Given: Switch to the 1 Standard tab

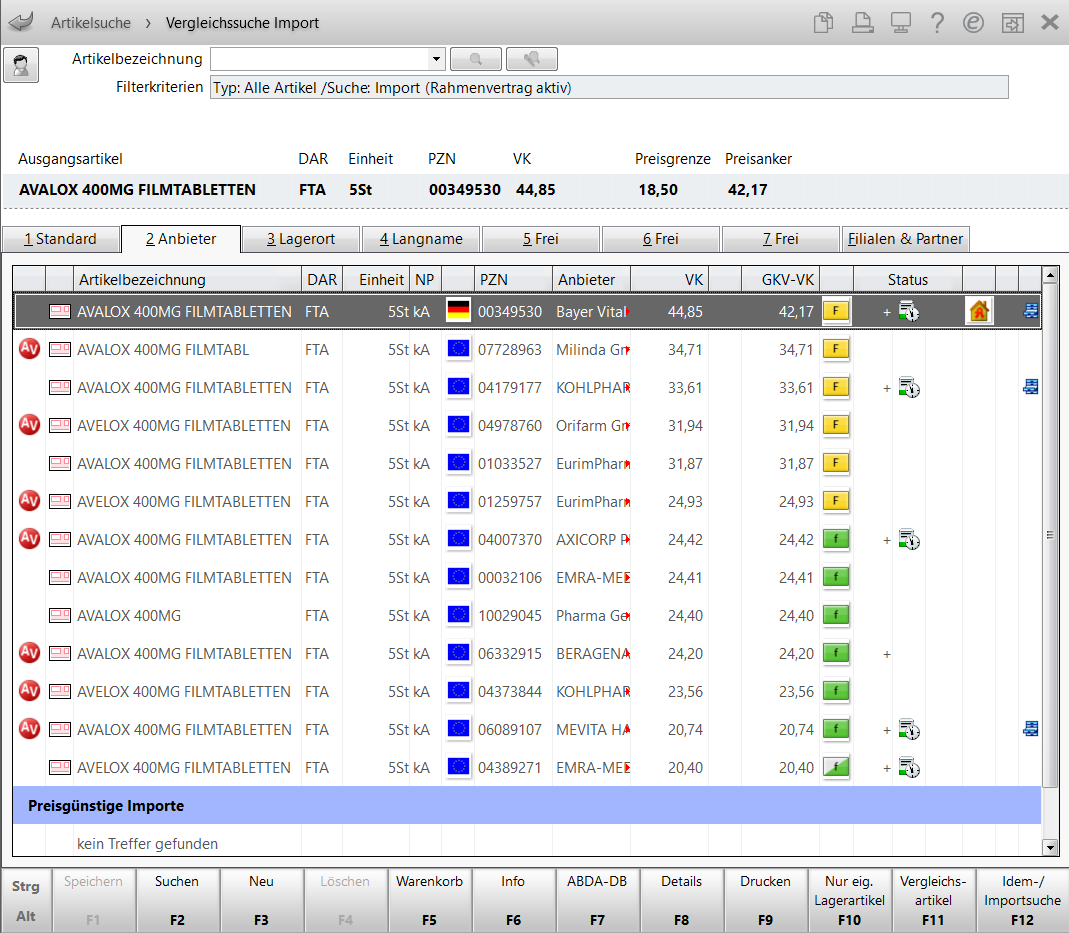Looking at the screenshot, I should 60,239.
